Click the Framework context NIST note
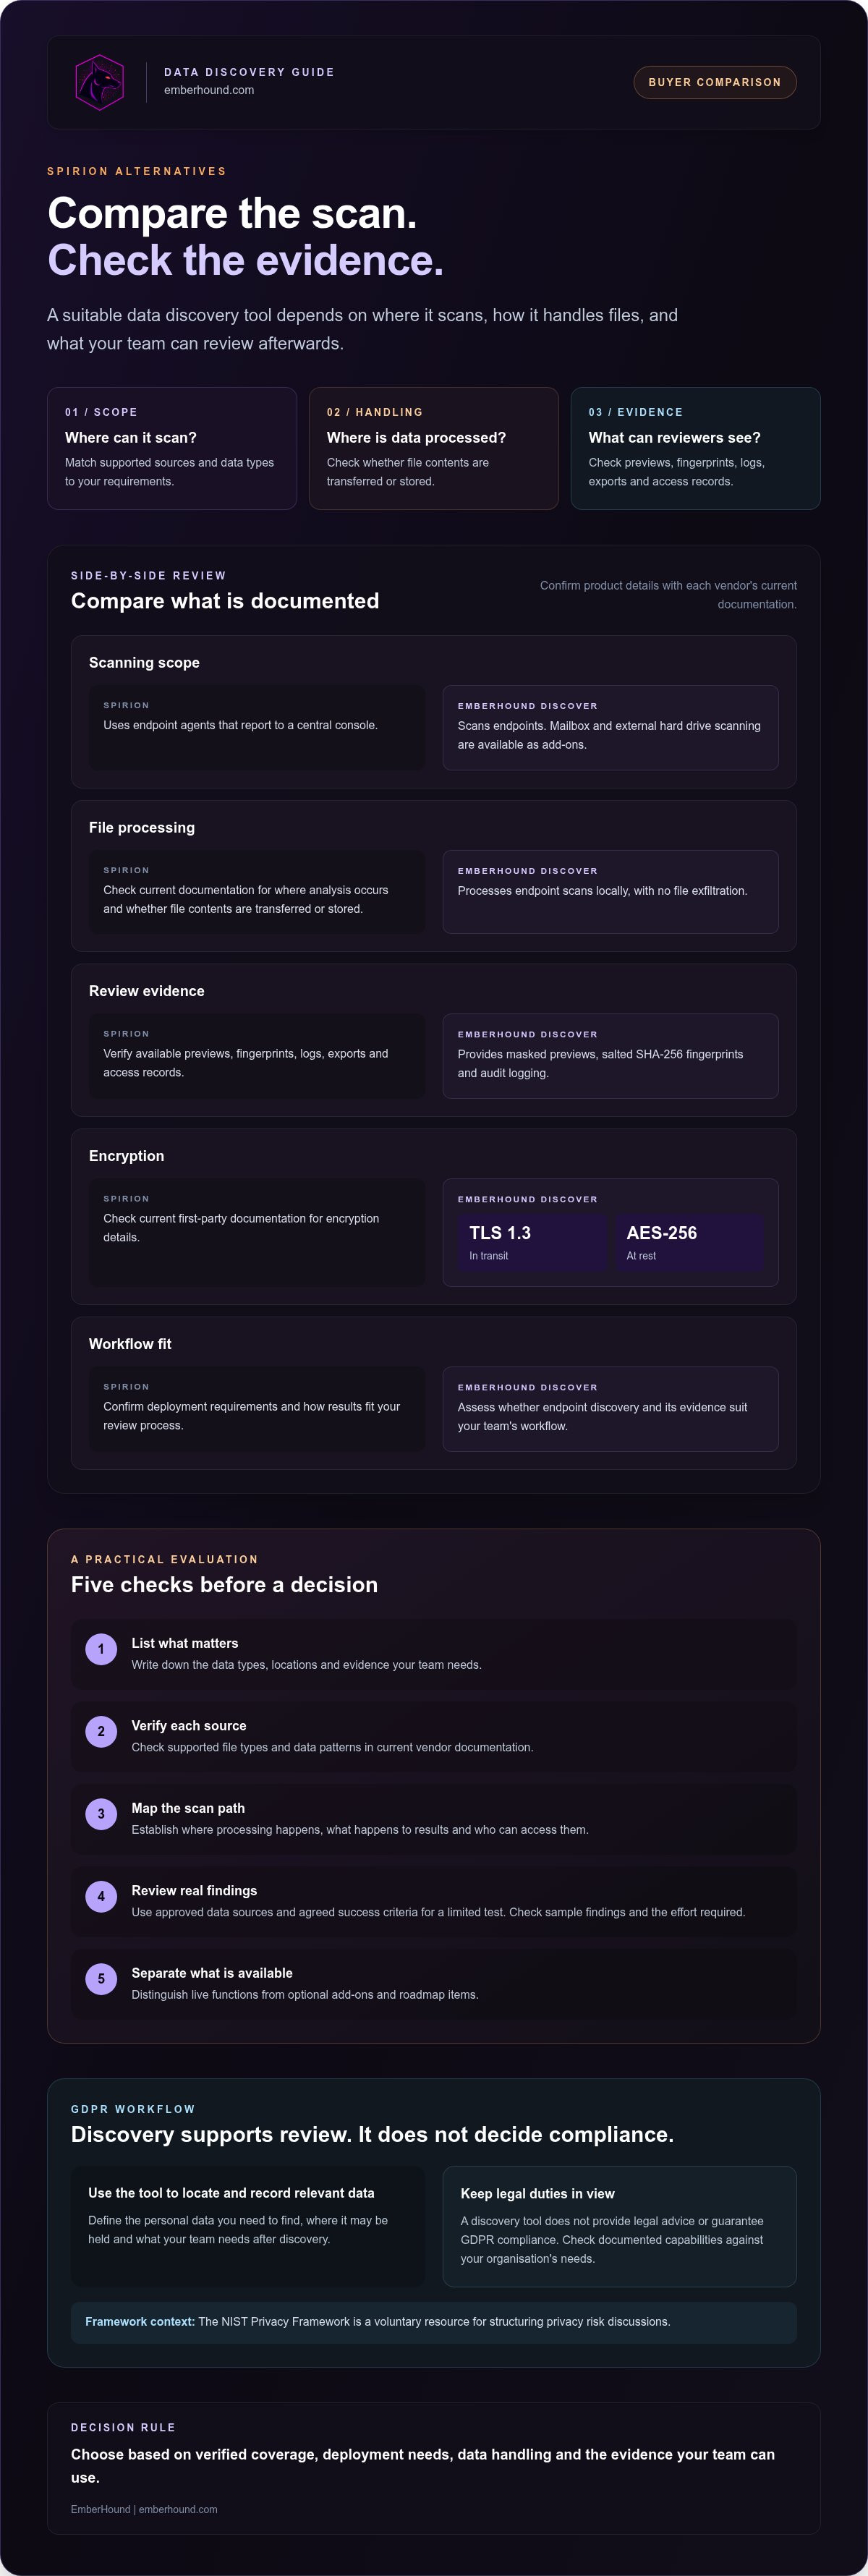Screen dimensions: 868x2576 pos(433,2322)
